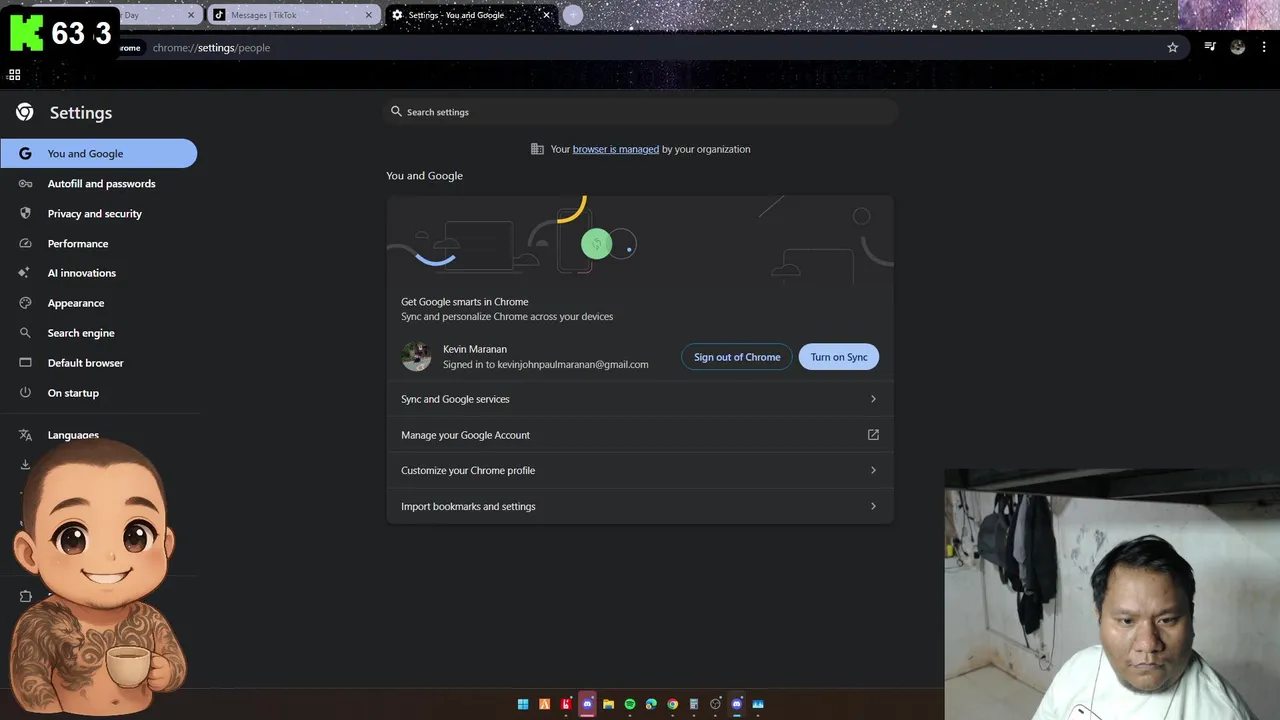This screenshot has height=720, width=1280.
Task: Switch to the Messages | TikTok tab
Action: tap(293, 15)
